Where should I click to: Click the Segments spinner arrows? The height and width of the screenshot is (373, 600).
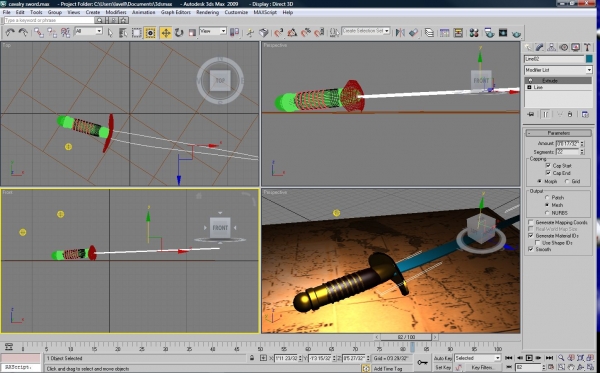582,152
